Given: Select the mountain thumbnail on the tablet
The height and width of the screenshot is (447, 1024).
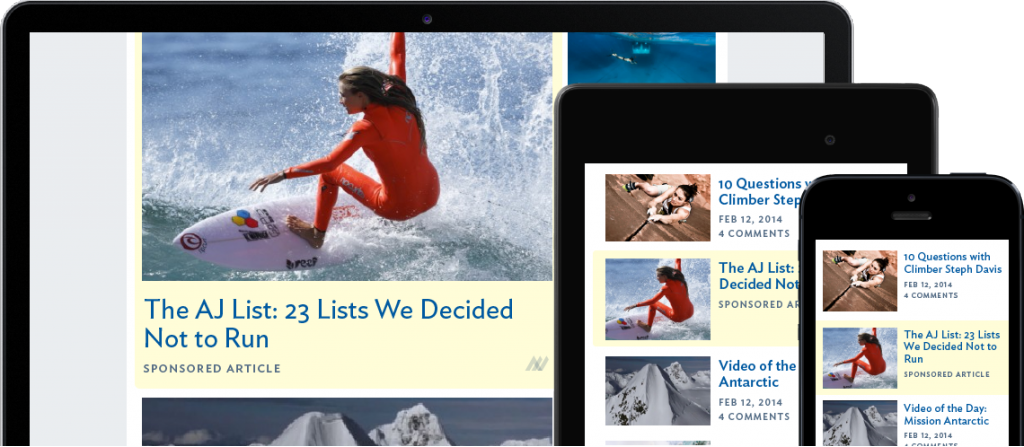Looking at the screenshot, I should point(658,391).
